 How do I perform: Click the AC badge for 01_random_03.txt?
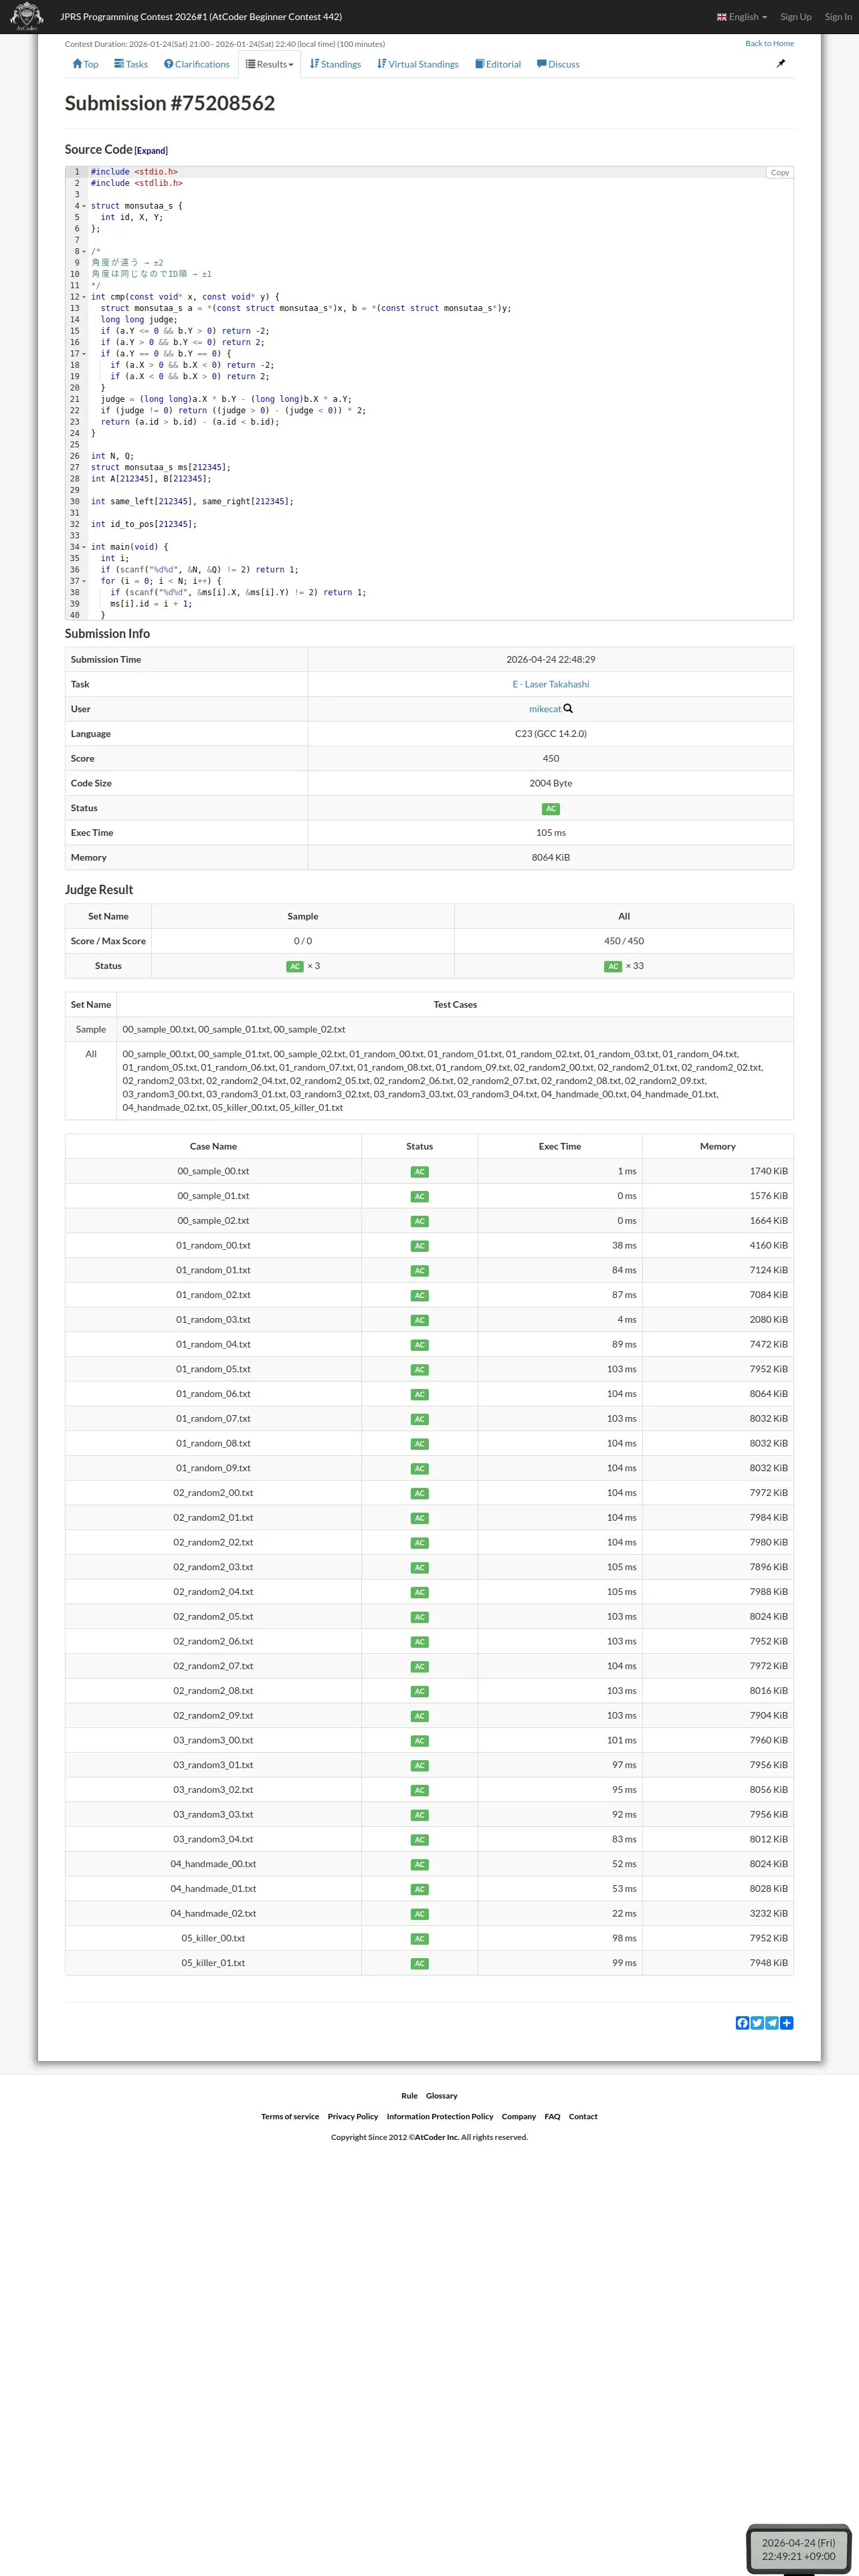(x=420, y=1320)
